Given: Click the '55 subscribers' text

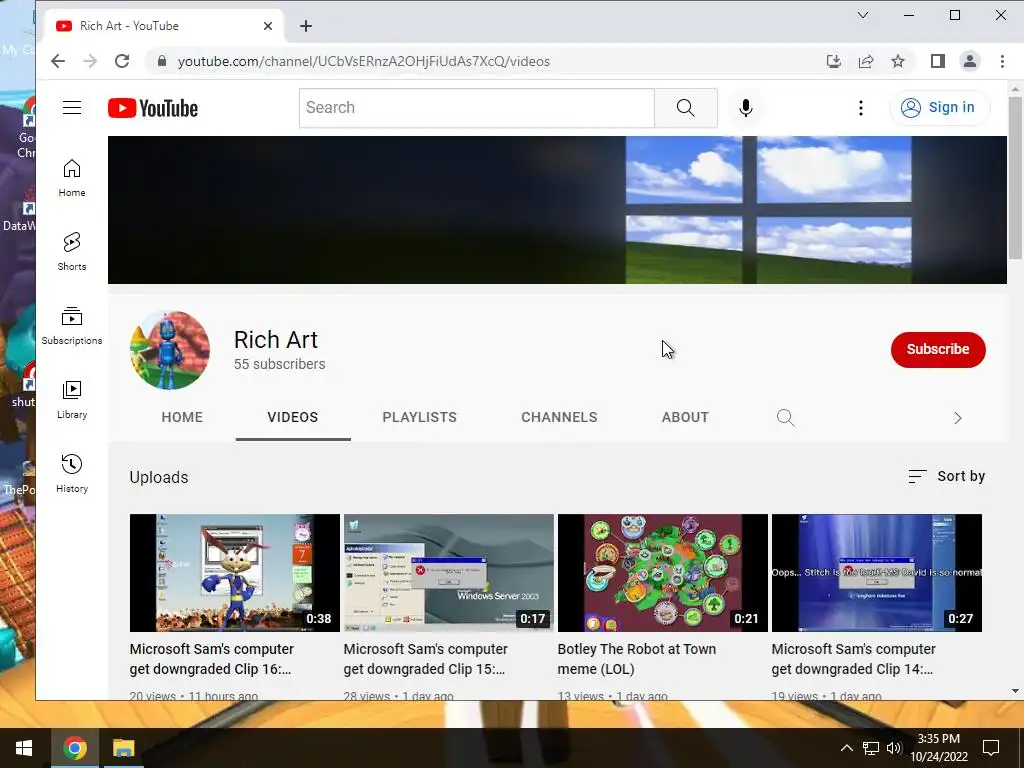Looking at the screenshot, I should pyautogui.click(x=280, y=364).
